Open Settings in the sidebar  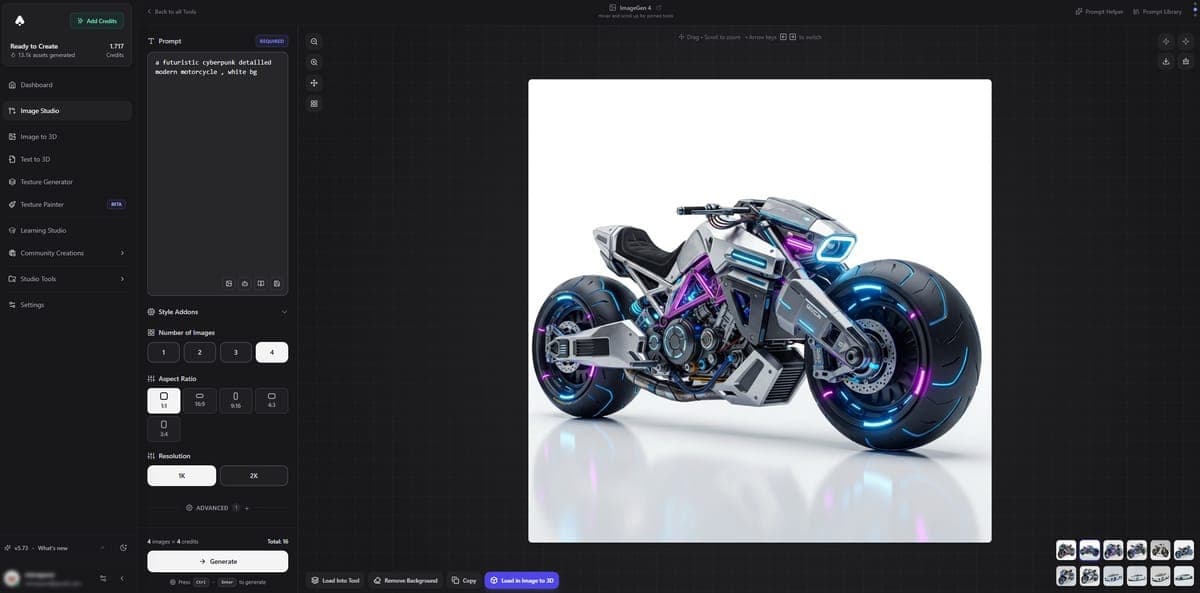(x=66, y=304)
